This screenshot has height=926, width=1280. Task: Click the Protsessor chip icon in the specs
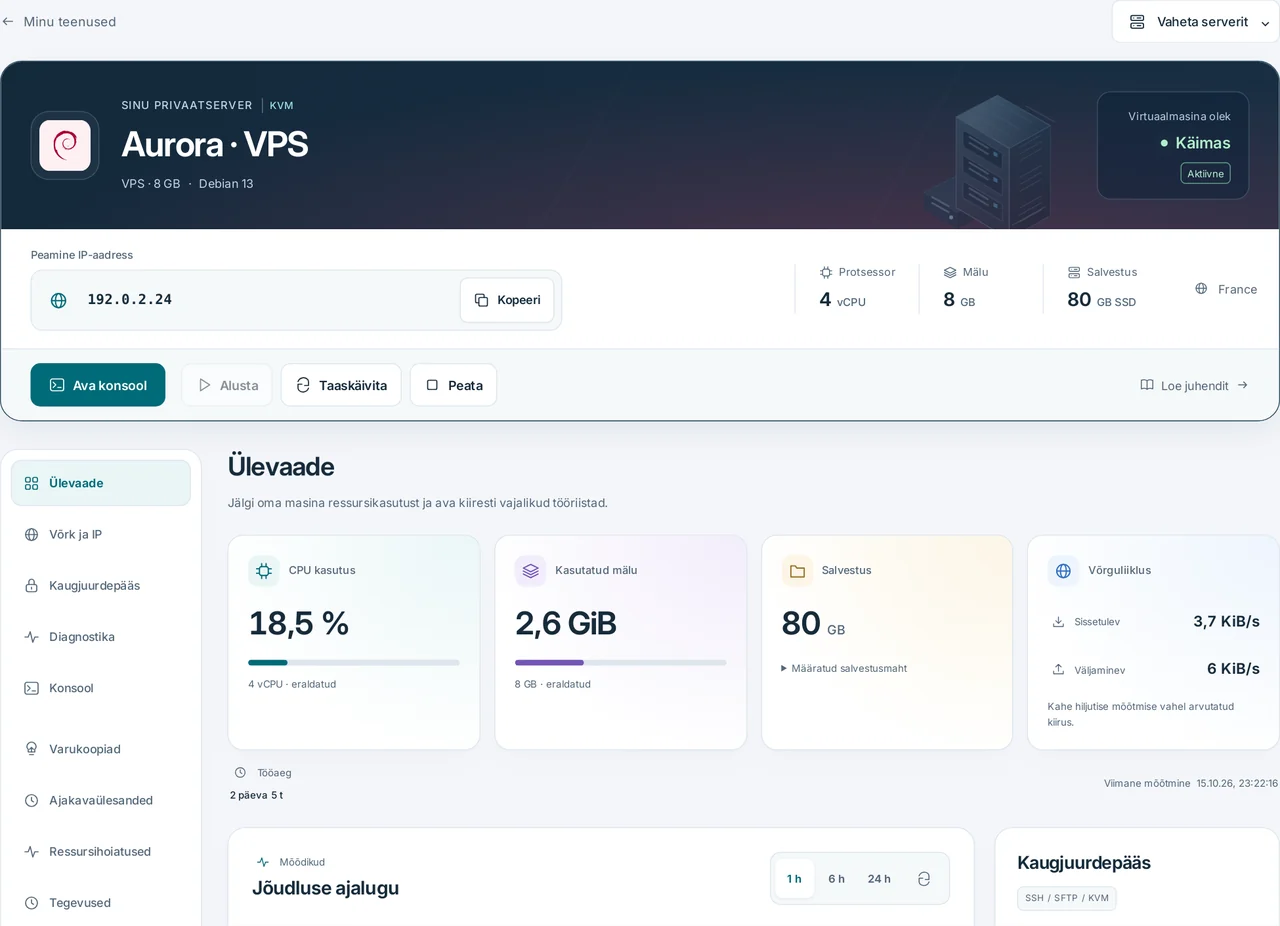click(x=826, y=272)
